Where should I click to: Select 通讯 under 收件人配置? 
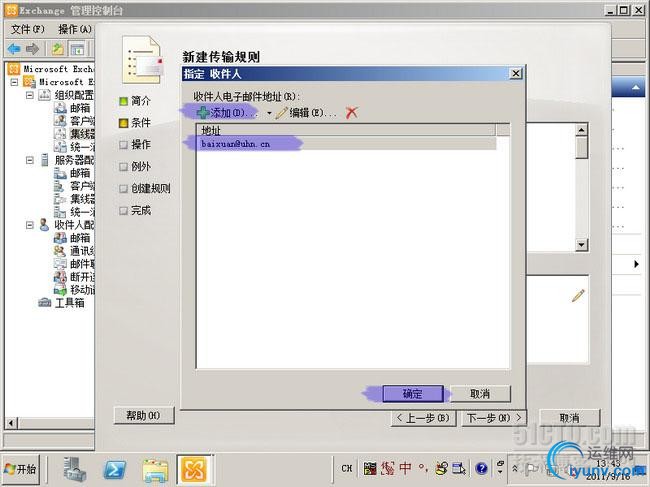75,251
